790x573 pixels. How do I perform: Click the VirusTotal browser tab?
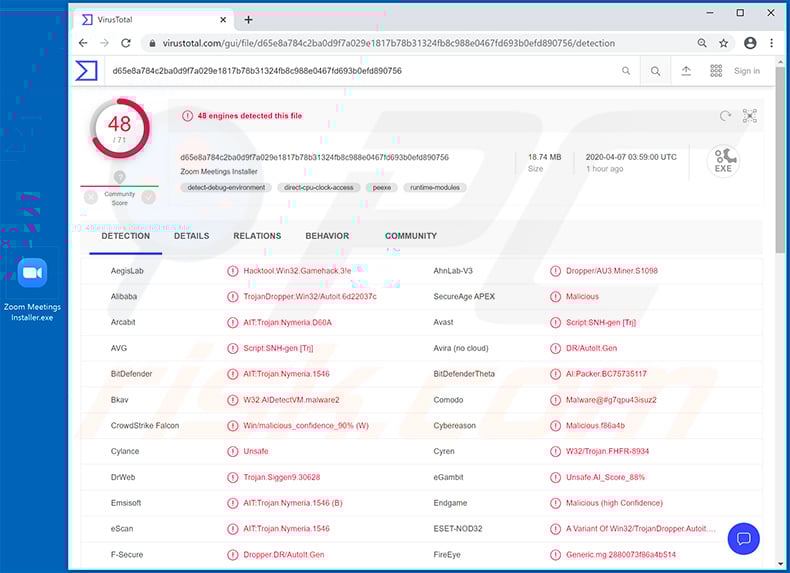click(154, 20)
